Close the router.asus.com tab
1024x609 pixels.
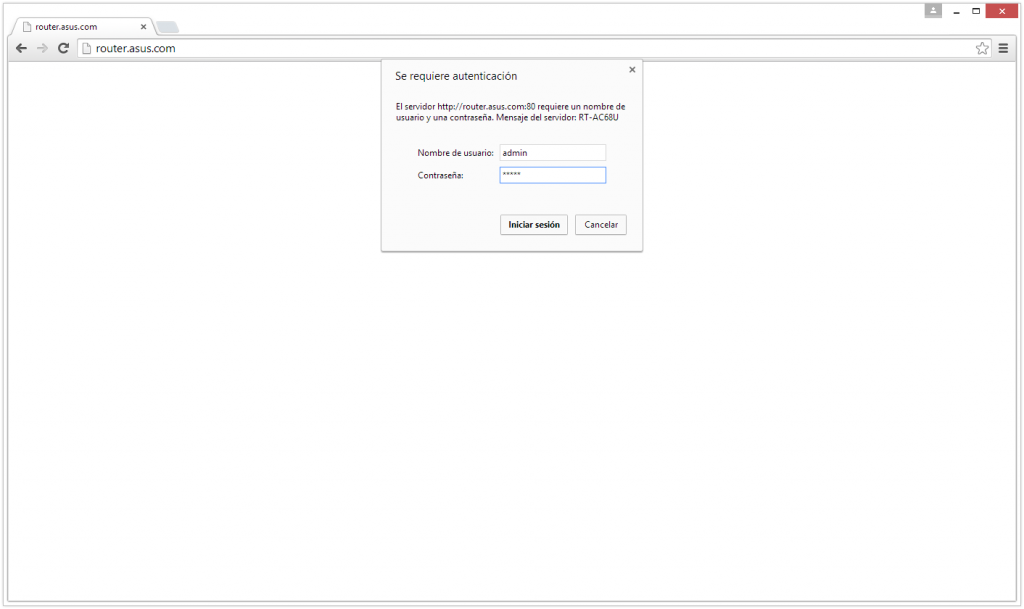[143, 27]
